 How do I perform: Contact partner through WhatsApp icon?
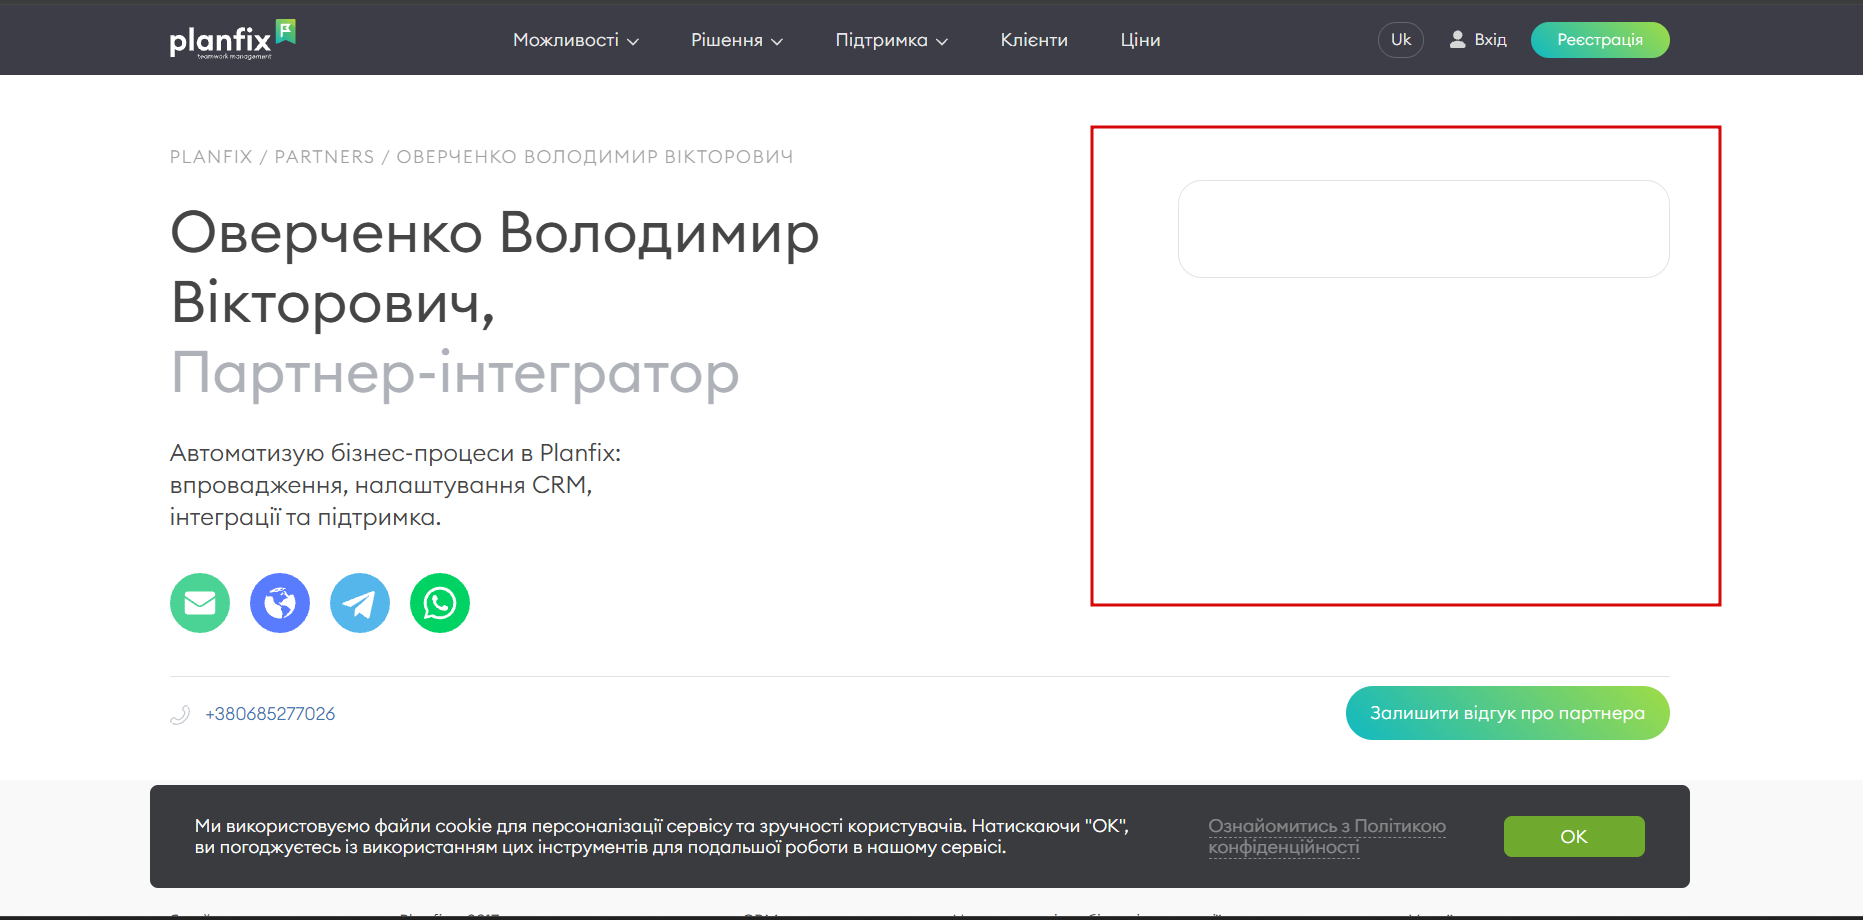point(440,603)
